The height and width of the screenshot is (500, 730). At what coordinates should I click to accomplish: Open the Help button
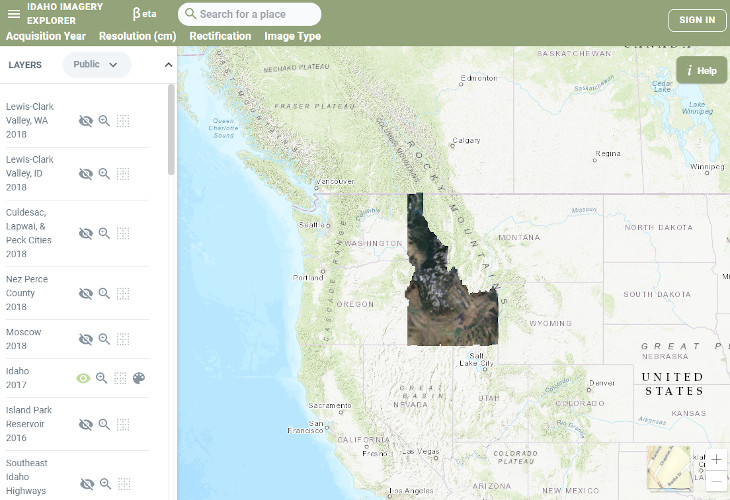[701, 71]
